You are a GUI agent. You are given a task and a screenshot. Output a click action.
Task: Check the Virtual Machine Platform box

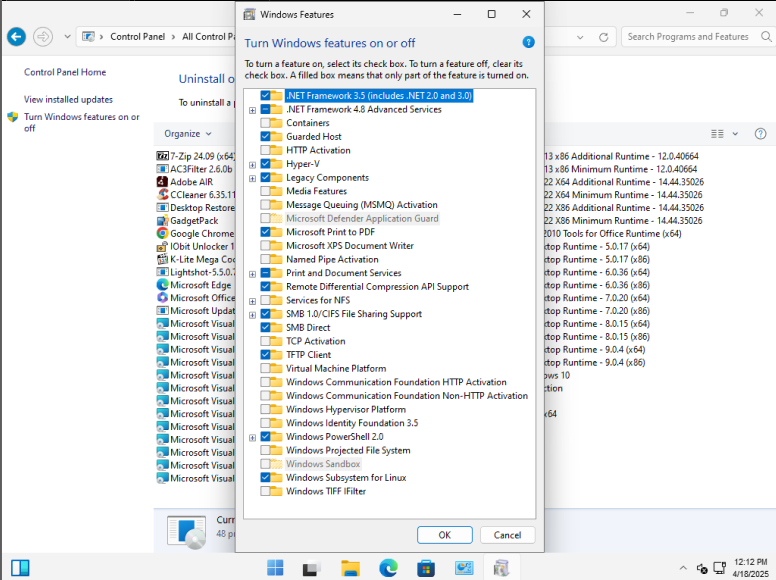tap(265, 368)
